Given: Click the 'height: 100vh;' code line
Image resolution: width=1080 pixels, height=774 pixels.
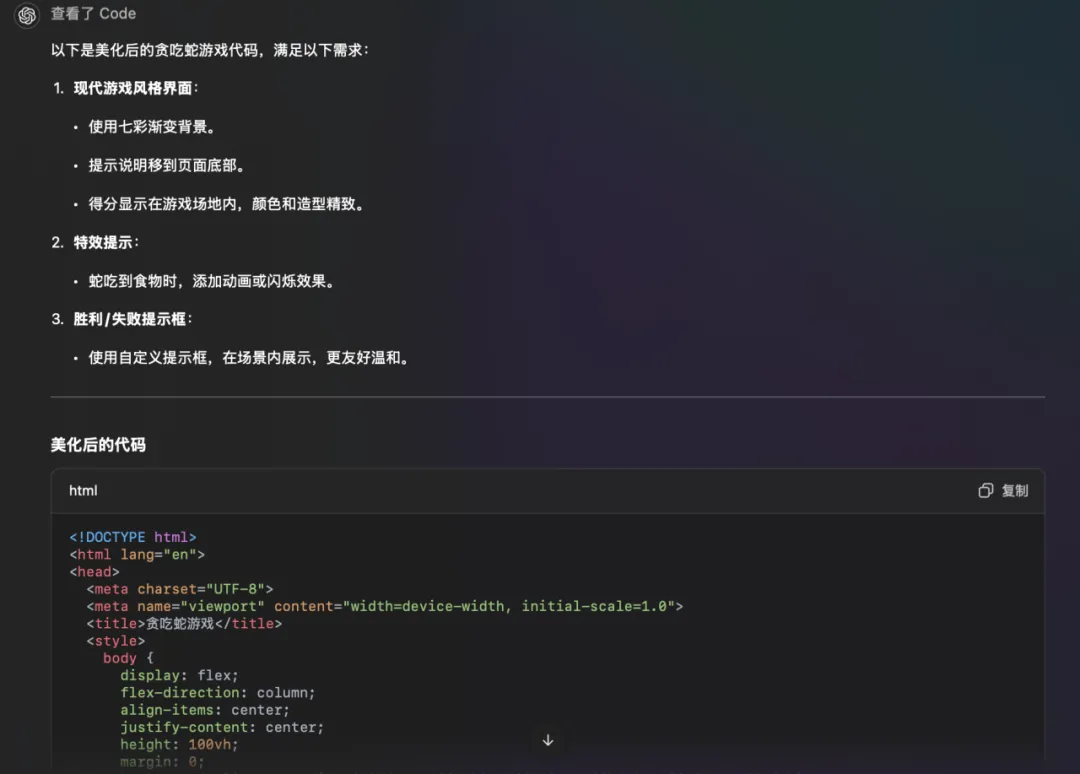Looking at the screenshot, I should tap(179, 744).
